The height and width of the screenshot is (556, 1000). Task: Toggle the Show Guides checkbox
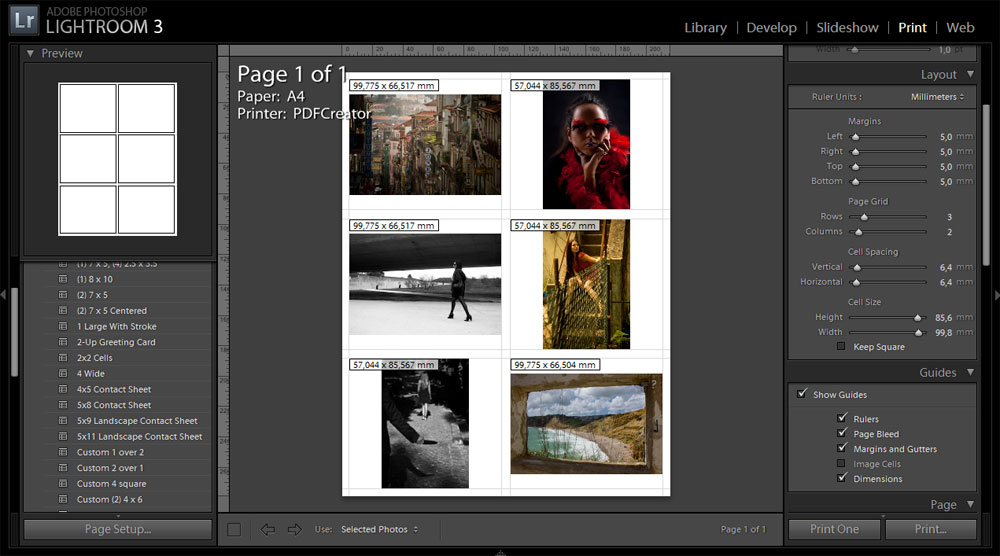coord(802,394)
